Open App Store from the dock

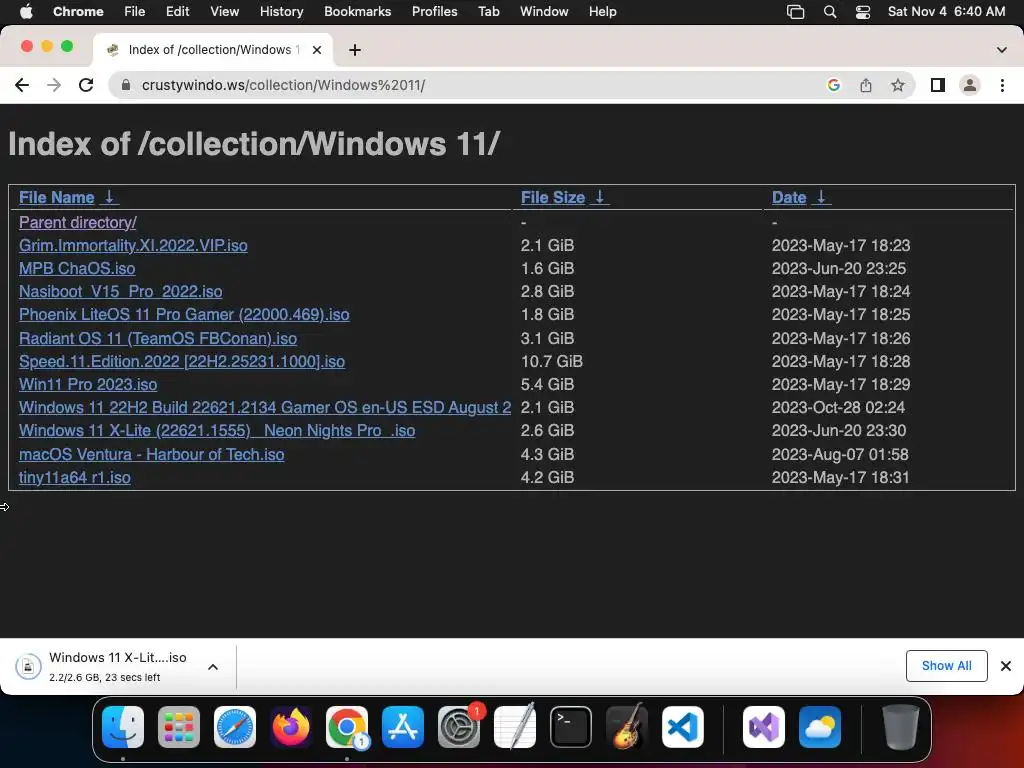(403, 727)
